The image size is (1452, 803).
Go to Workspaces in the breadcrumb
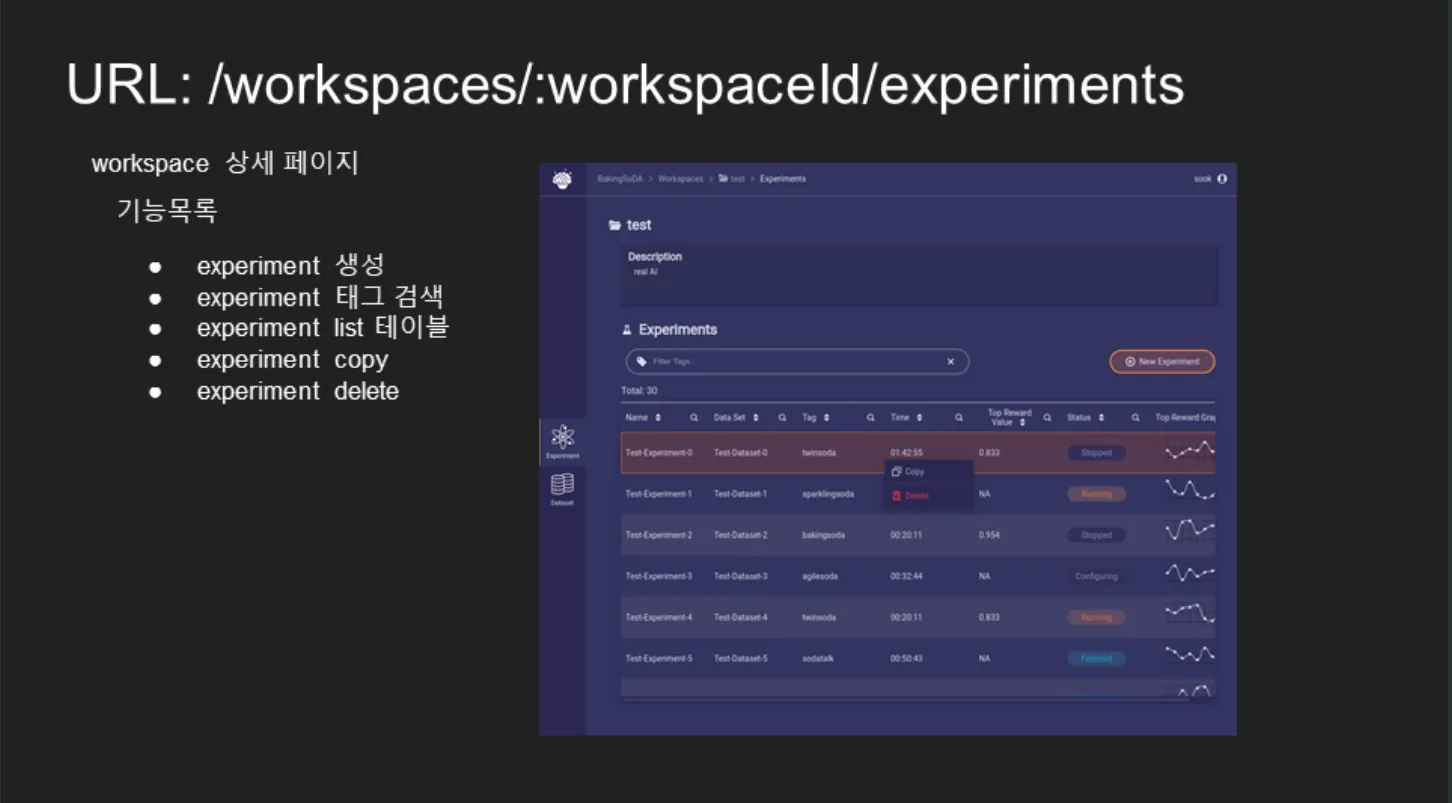680,179
